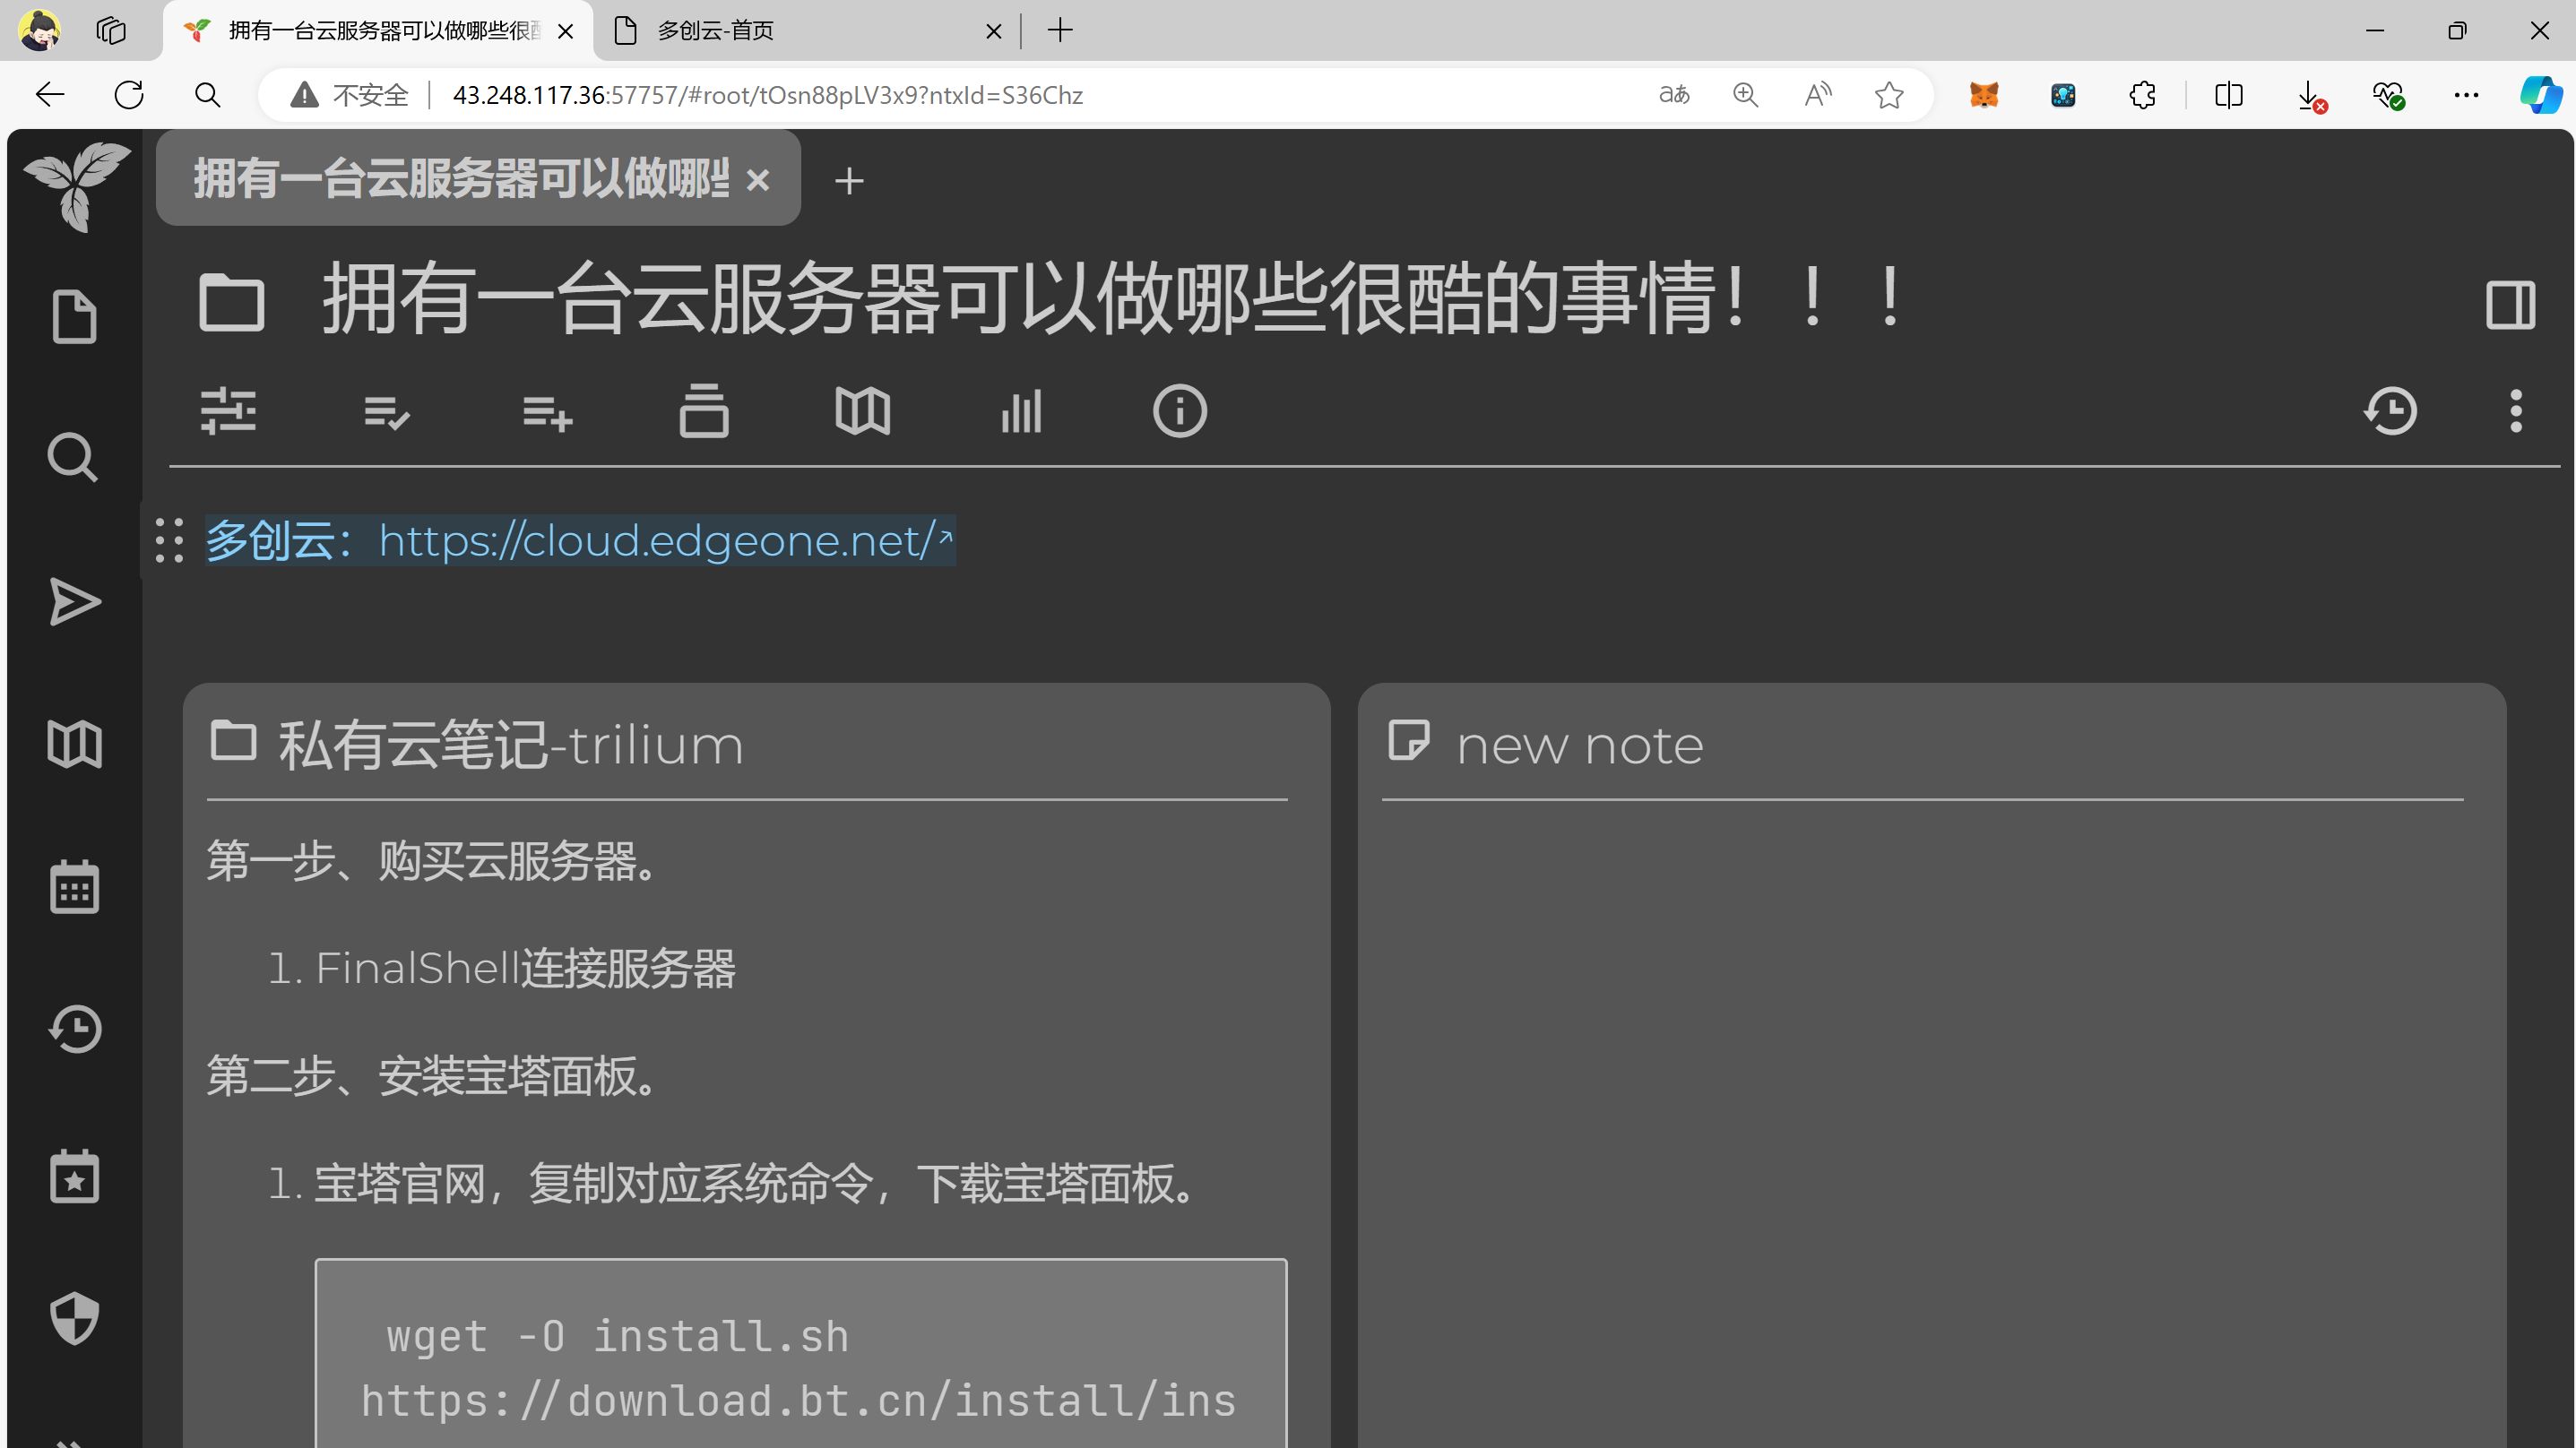Click the protected session shield icon
Image resolution: width=2576 pixels, height=1448 pixels.
pyautogui.click(x=75, y=1318)
